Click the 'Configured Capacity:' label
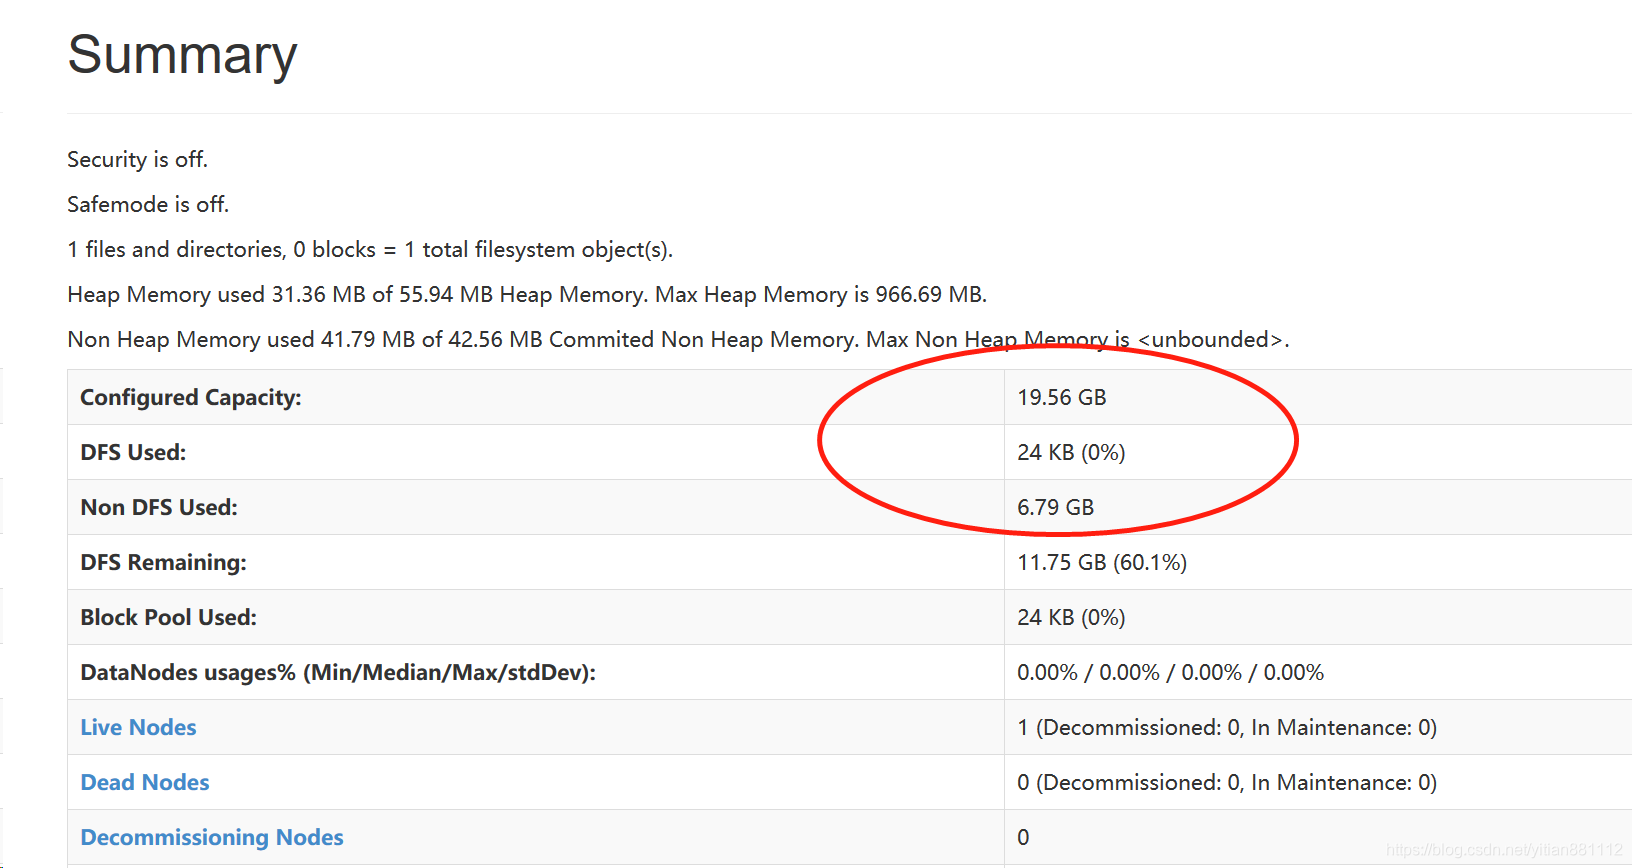This screenshot has height=868, width=1632. click(x=191, y=397)
